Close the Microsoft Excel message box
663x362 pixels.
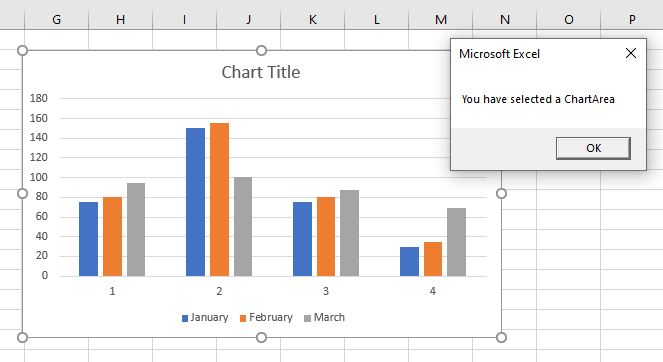[x=631, y=53]
